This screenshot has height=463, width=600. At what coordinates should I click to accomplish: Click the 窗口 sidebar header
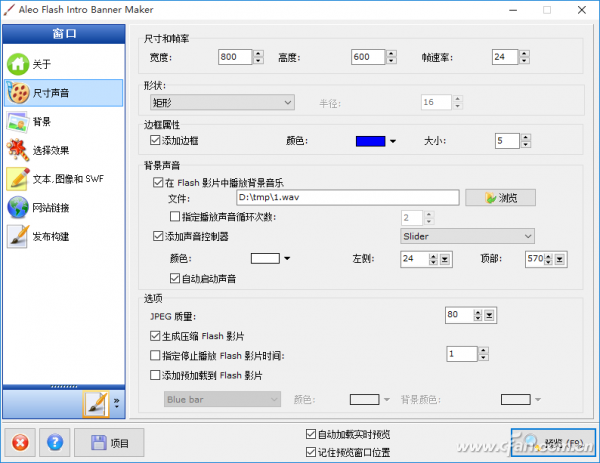pyautogui.click(x=64, y=34)
